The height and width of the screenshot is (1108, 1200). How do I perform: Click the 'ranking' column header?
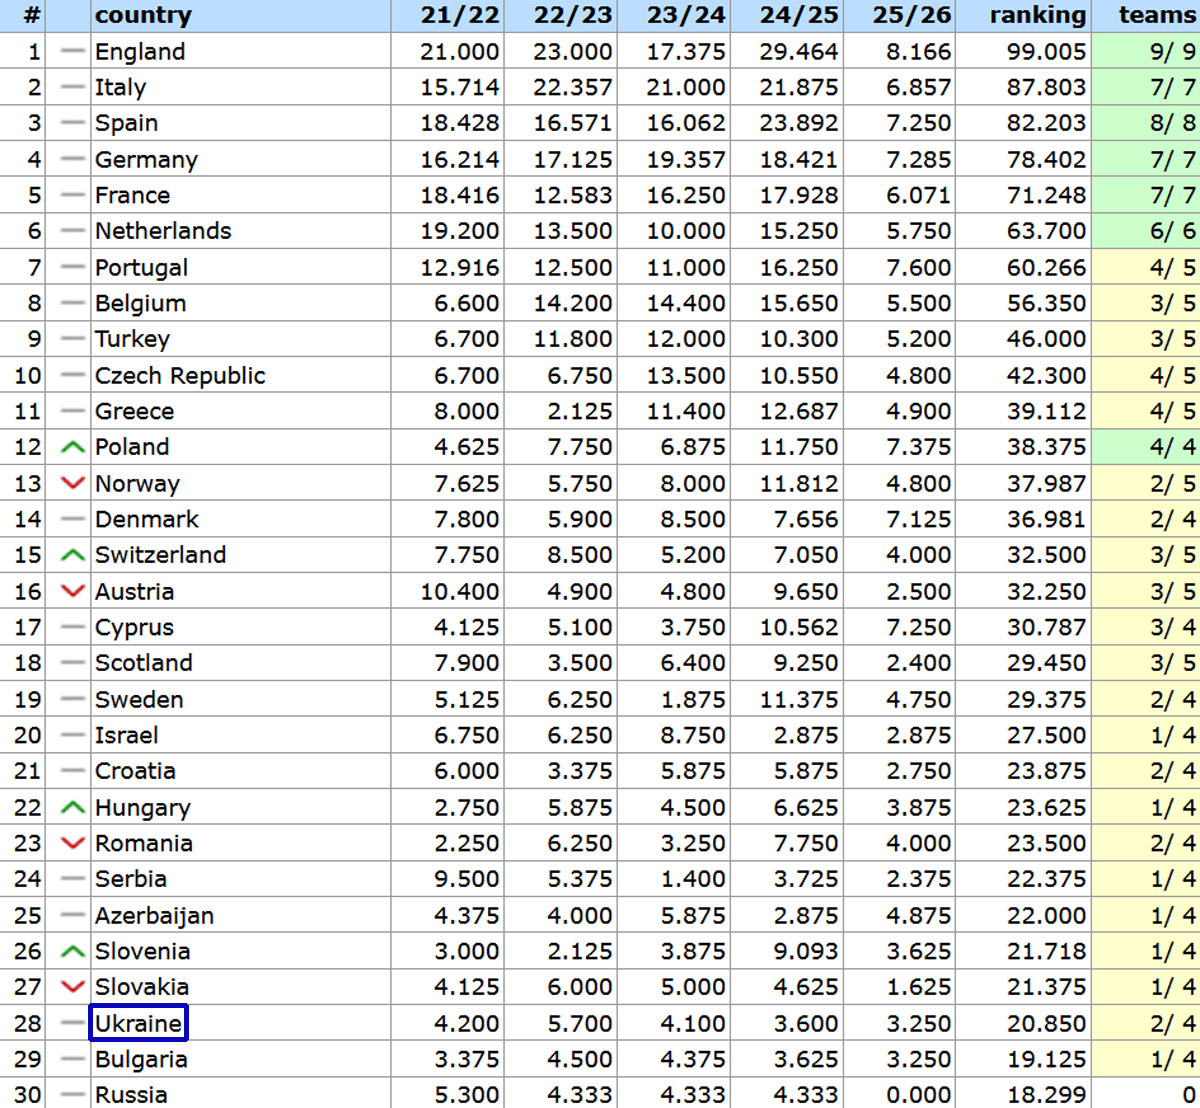tap(1037, 15)
